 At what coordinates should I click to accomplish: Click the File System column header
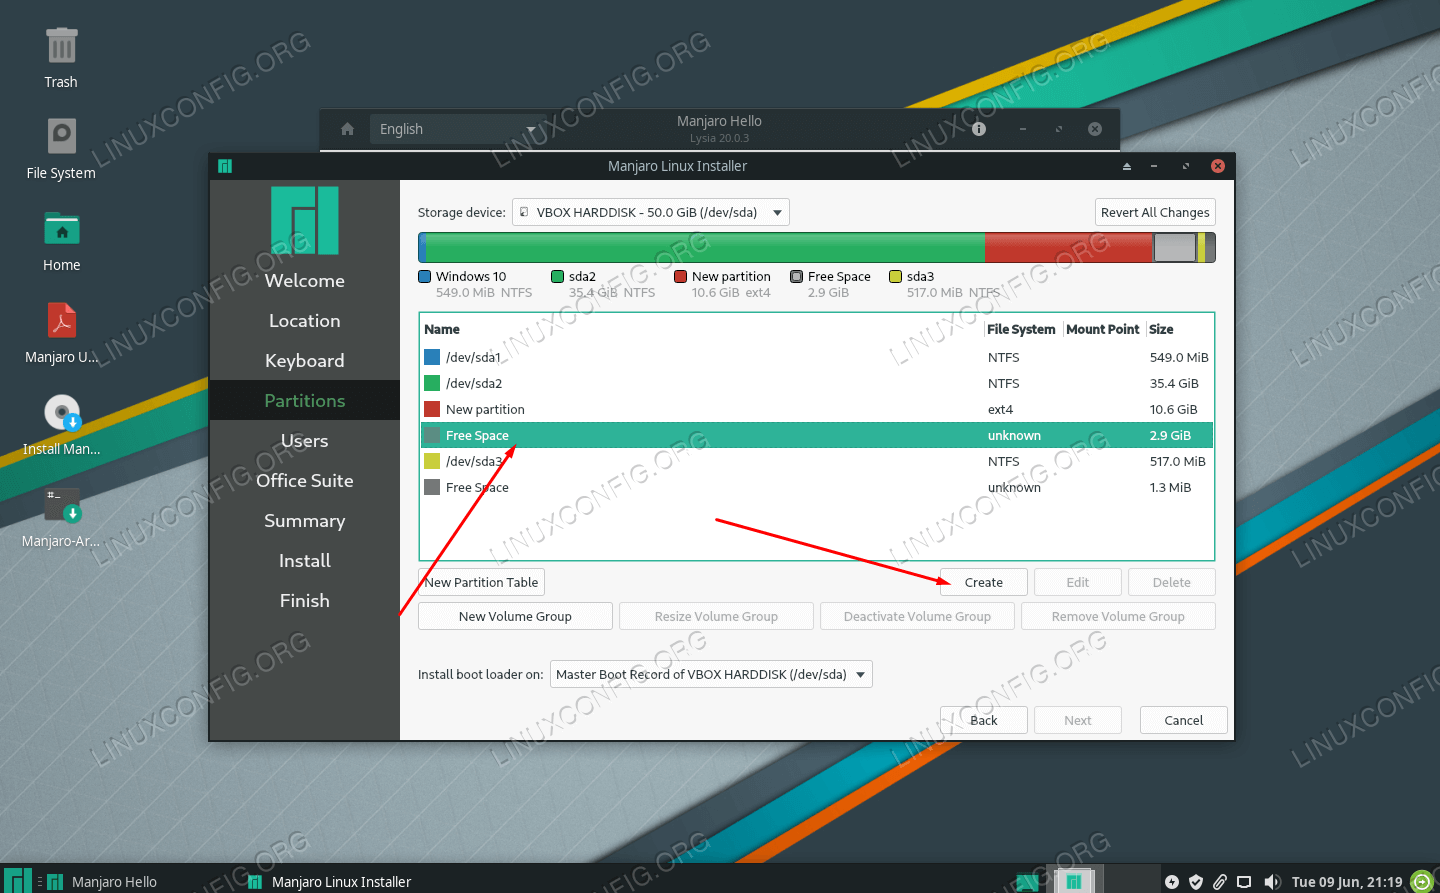point(1022,329)
